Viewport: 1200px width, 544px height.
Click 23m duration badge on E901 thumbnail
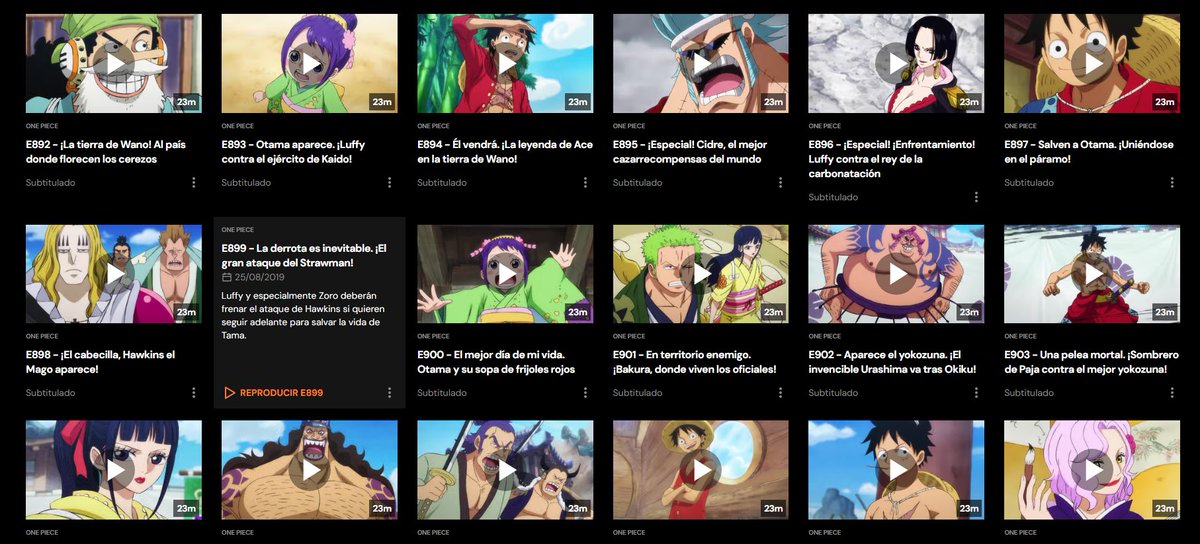tap(773, 313)
